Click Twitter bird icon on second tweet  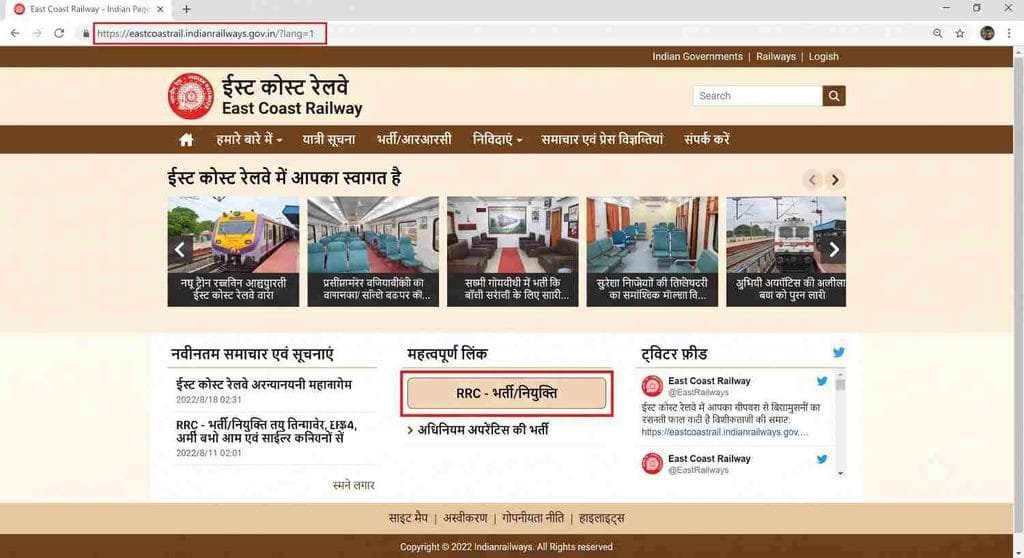tap(822, 459)
